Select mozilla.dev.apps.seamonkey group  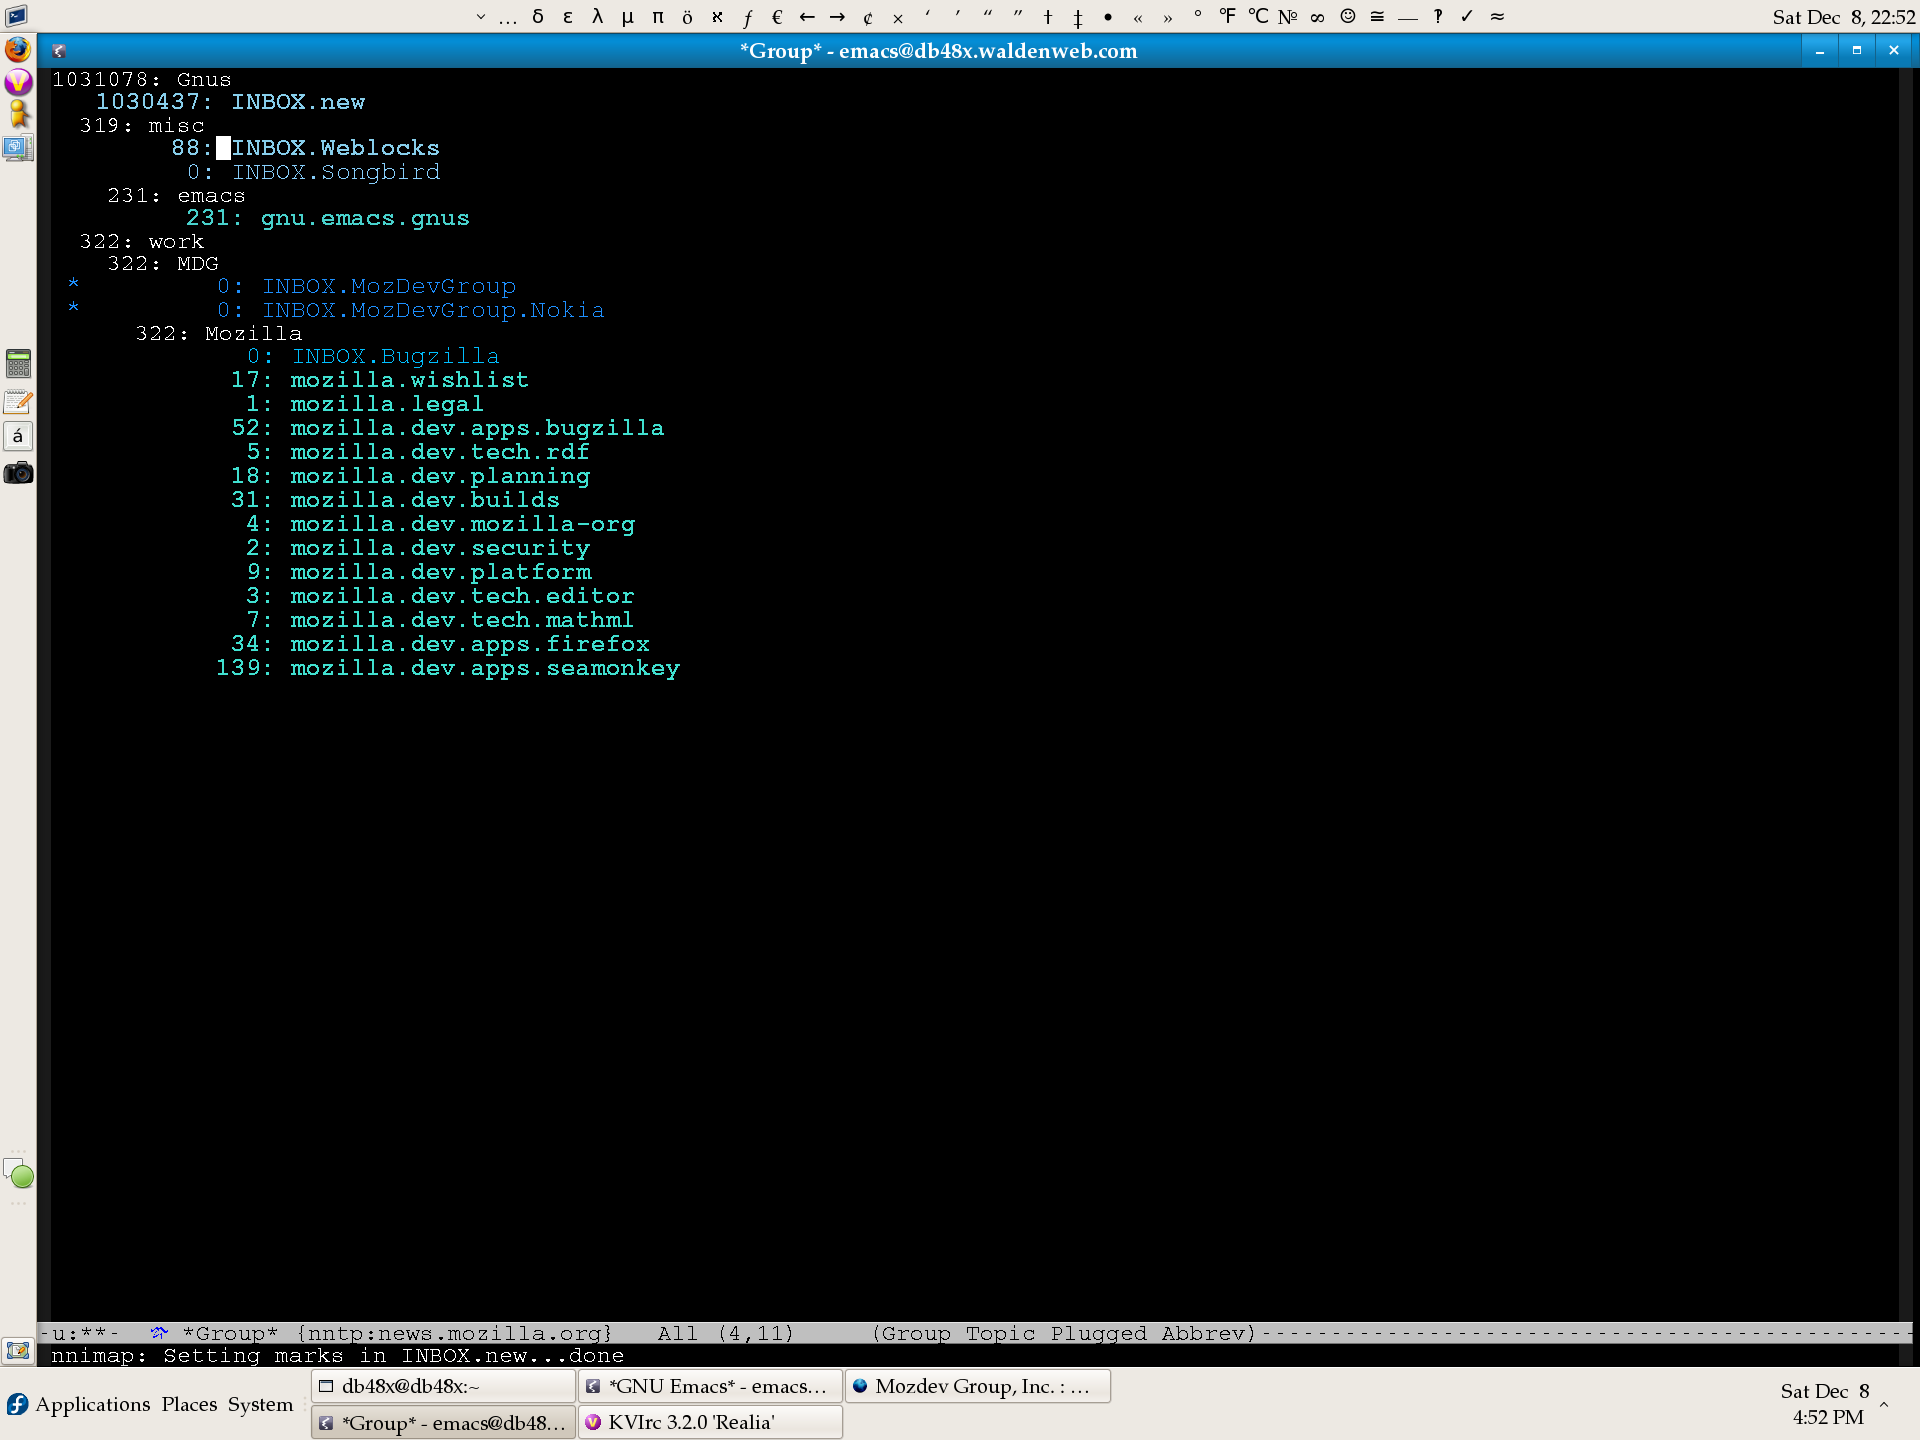pyautogui.click(x=448, y=668)
